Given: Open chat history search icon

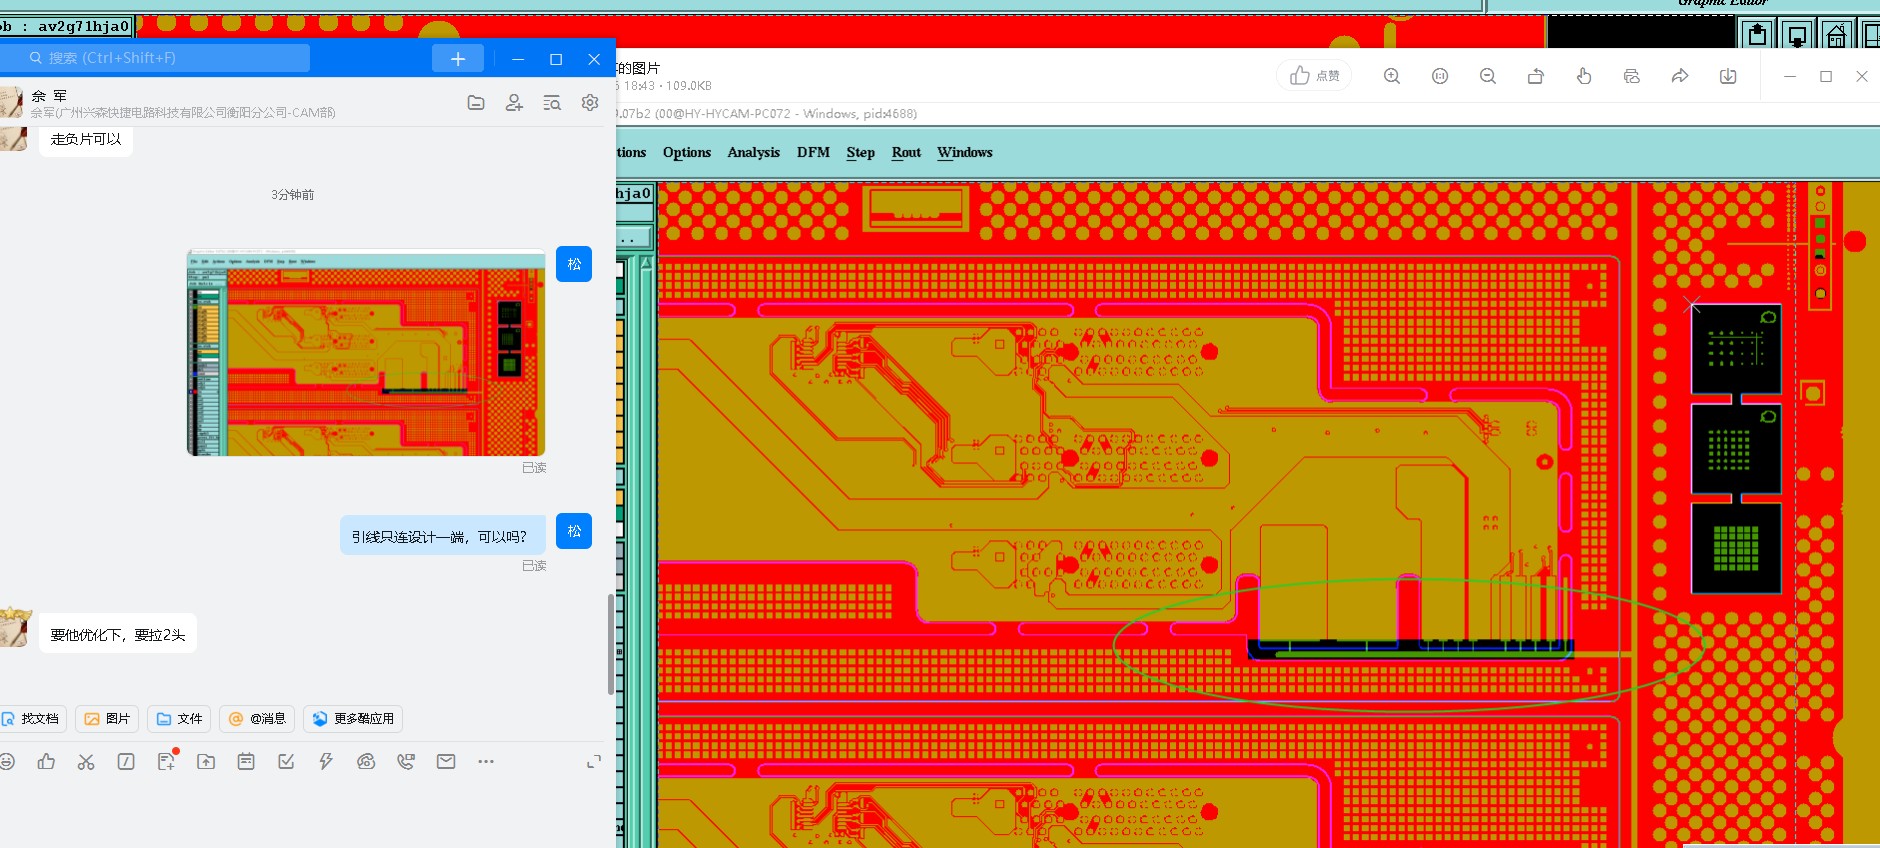Looking at the screenshot, I should [x=552, y=103].
